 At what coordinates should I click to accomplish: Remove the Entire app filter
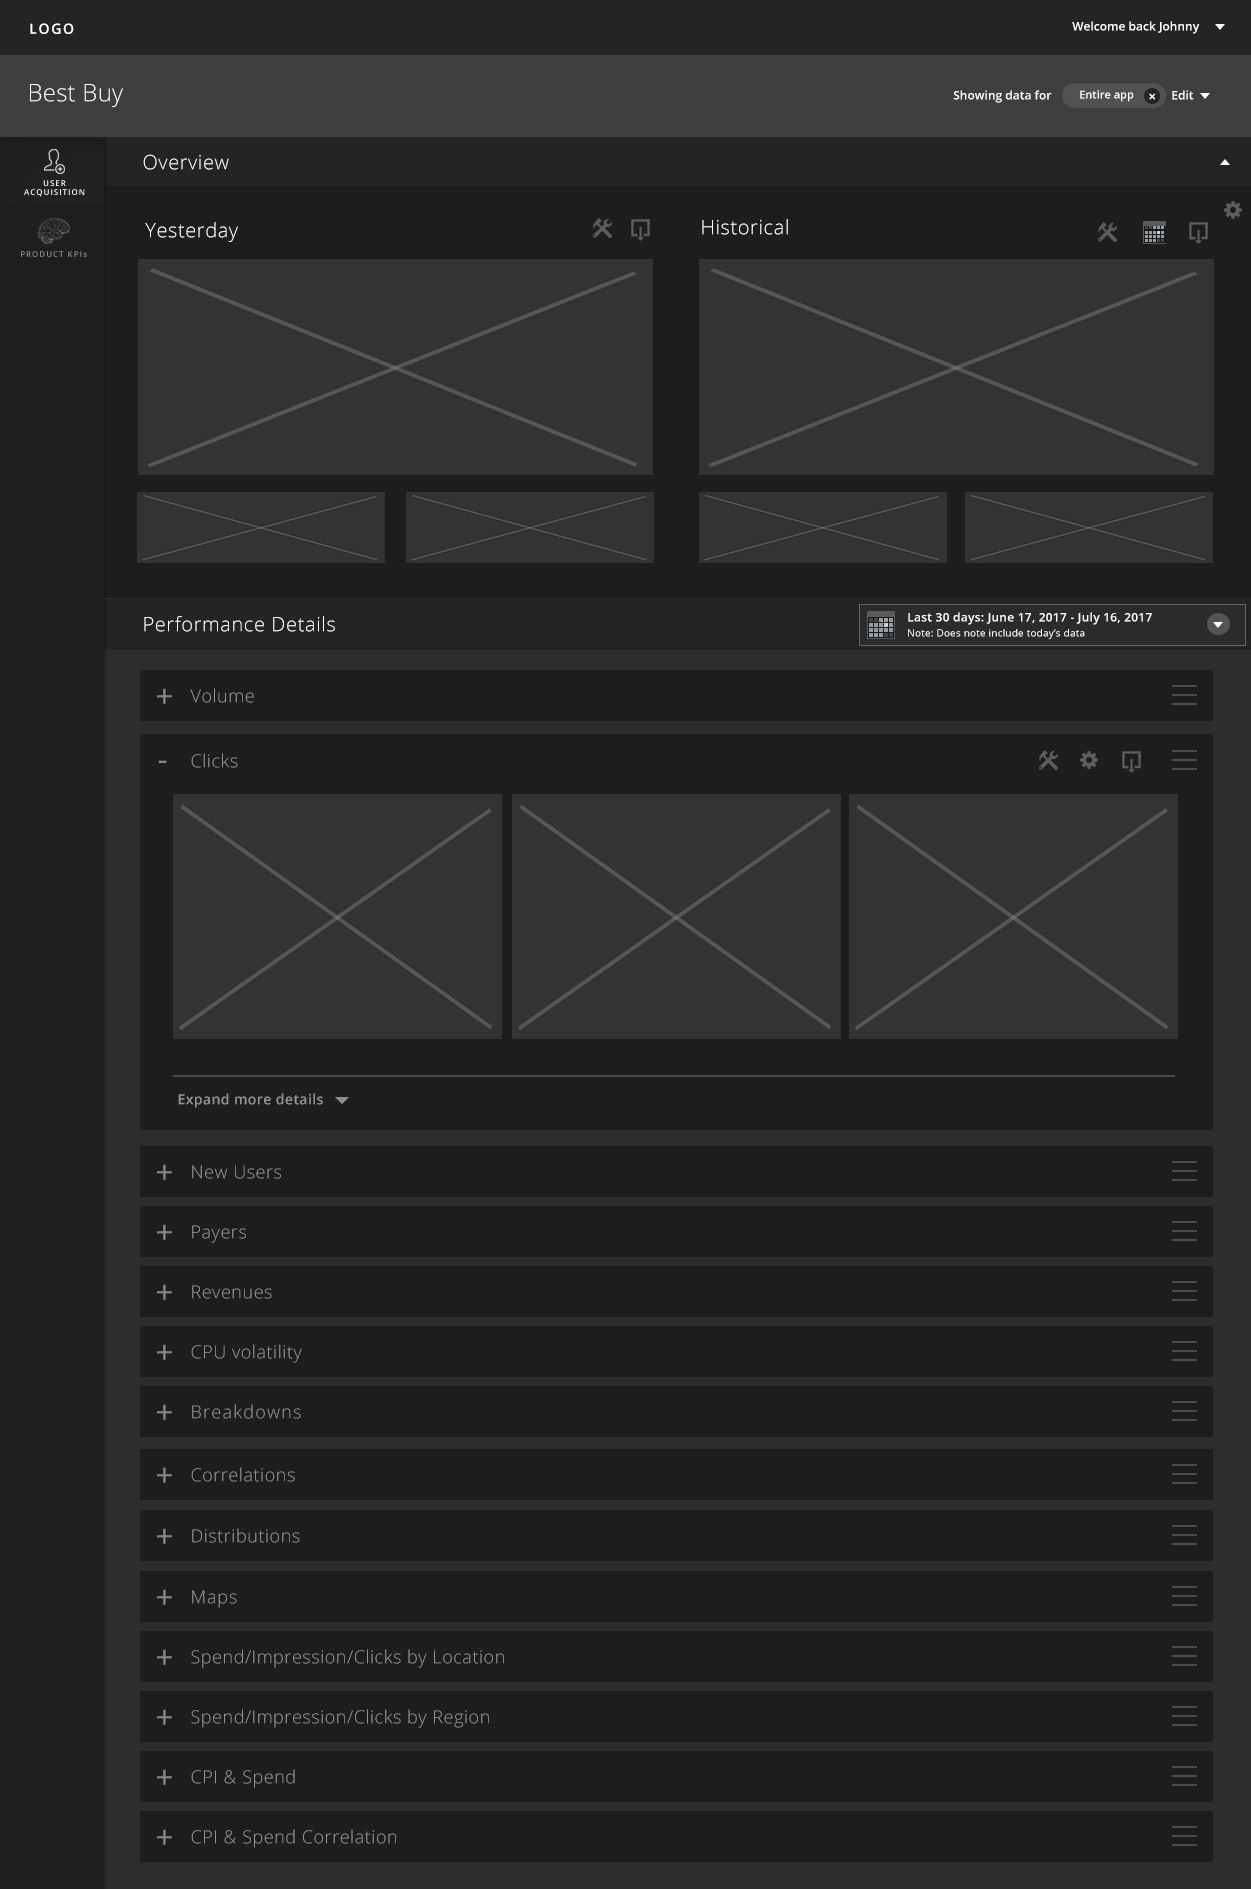1152,96
